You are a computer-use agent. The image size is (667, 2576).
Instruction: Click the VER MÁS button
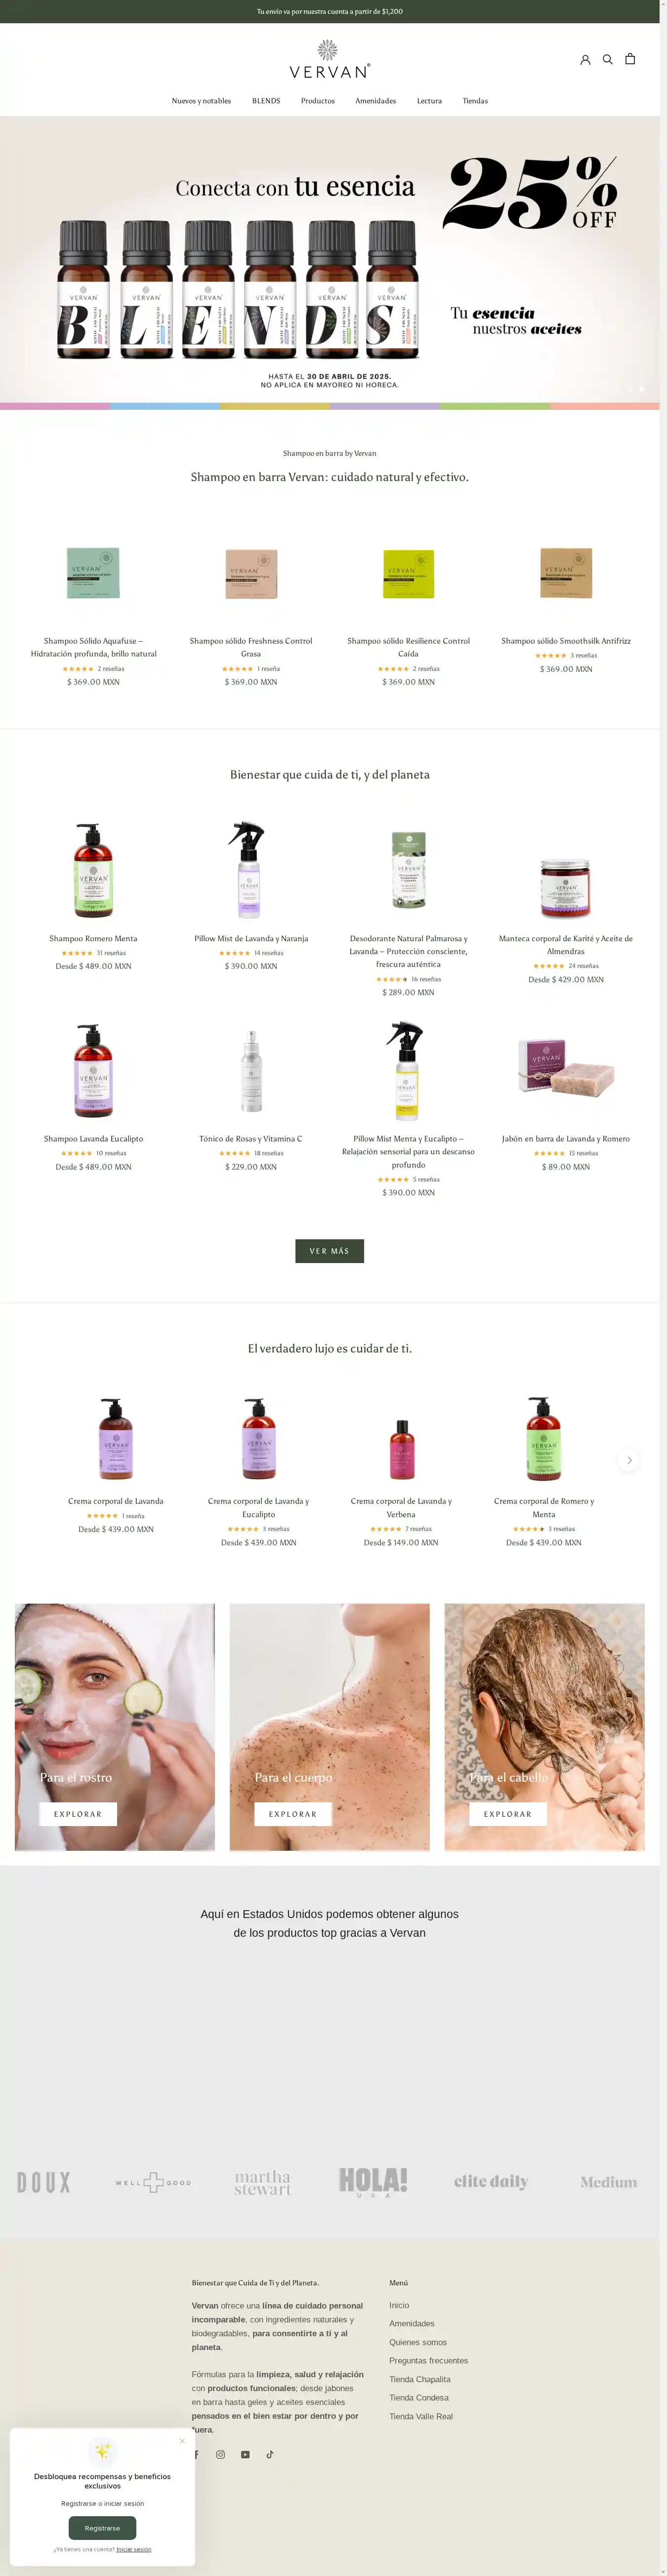tap(329, 1251)
